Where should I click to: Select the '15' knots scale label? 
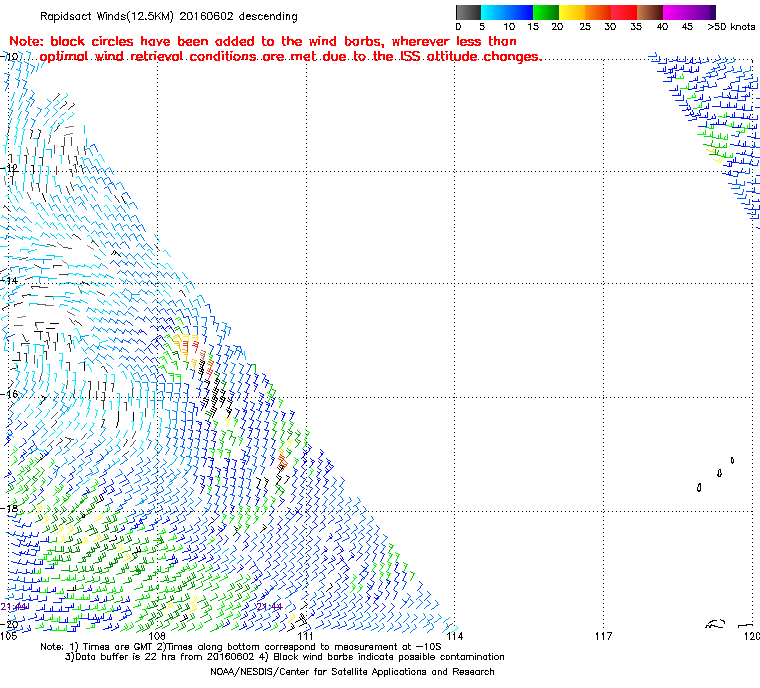point(533,27)
